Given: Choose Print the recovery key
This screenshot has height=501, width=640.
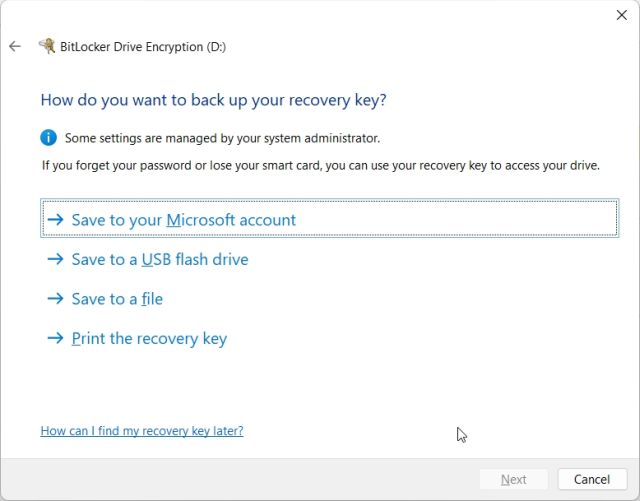Looking at the screenshot, I should click(x=149, y=339).
